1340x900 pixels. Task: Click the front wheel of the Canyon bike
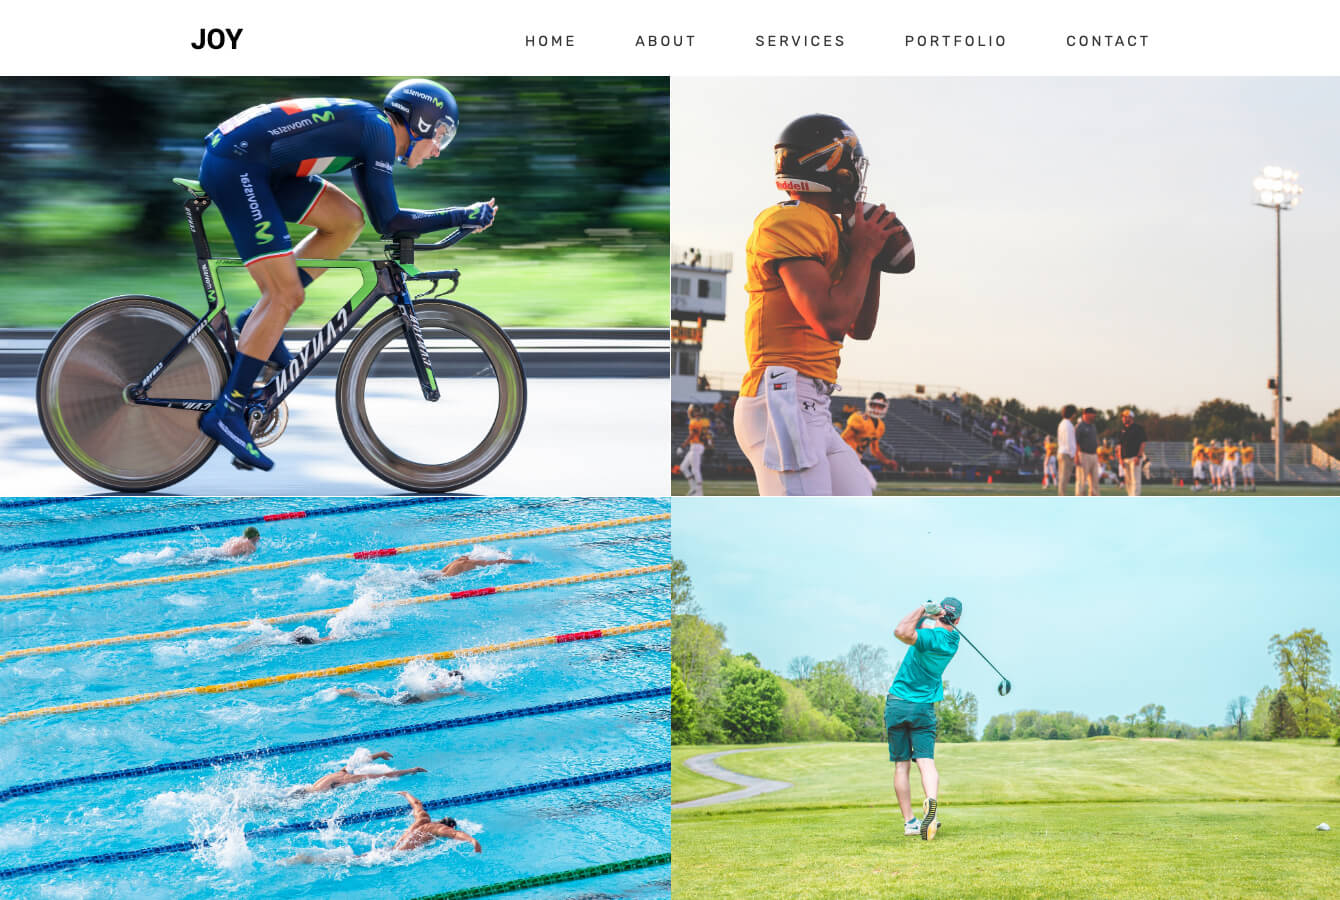pos(431,396)
